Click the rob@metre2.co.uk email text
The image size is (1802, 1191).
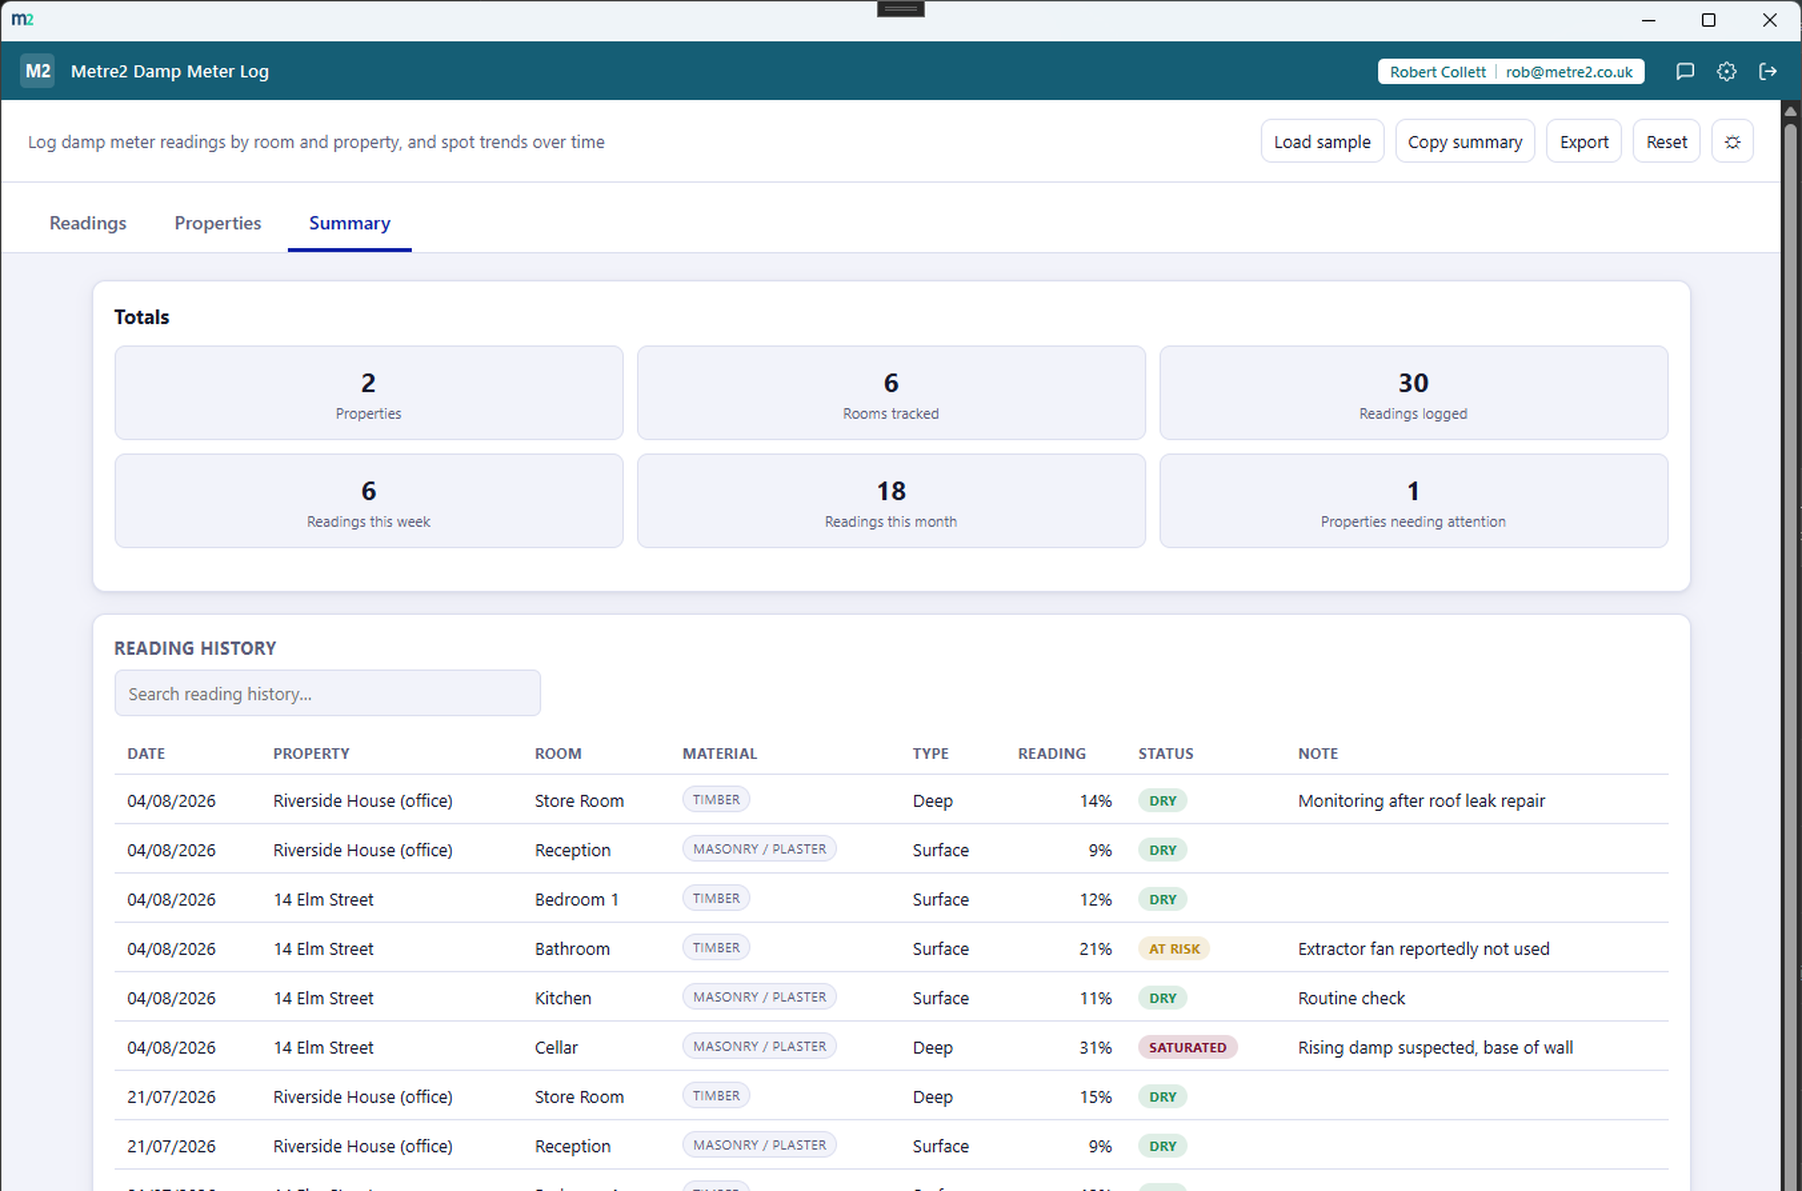pyautogui.click(x=1569, y=72)
